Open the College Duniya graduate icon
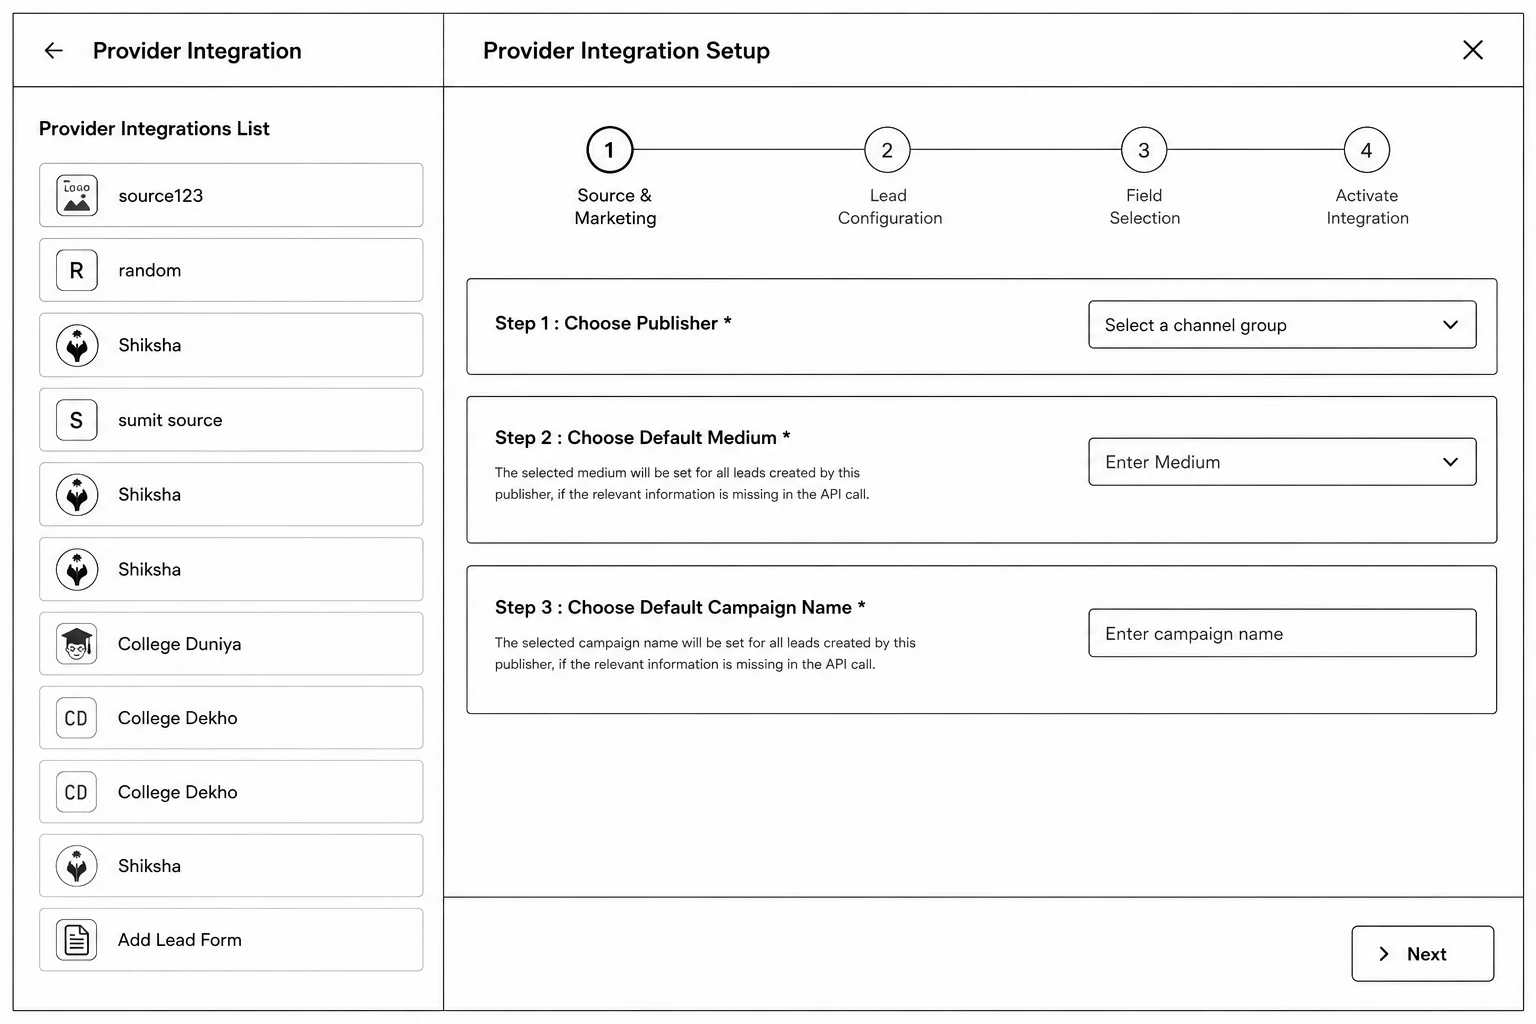1536x1024 pixels. (x=77, y=644)
